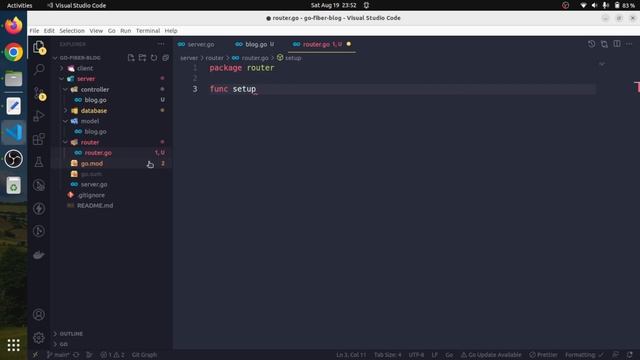Screen dimensions: 640x360
Task: Open the Search view in activity bar
Action: click(x=39, y=69)
